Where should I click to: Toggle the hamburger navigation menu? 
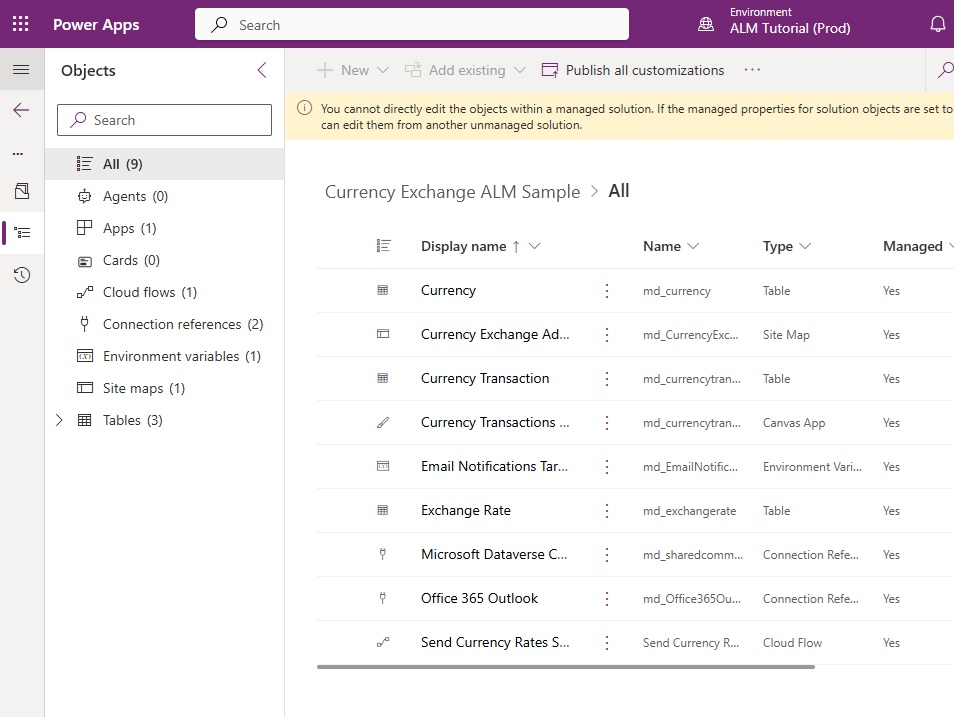(x=21, y=69)
